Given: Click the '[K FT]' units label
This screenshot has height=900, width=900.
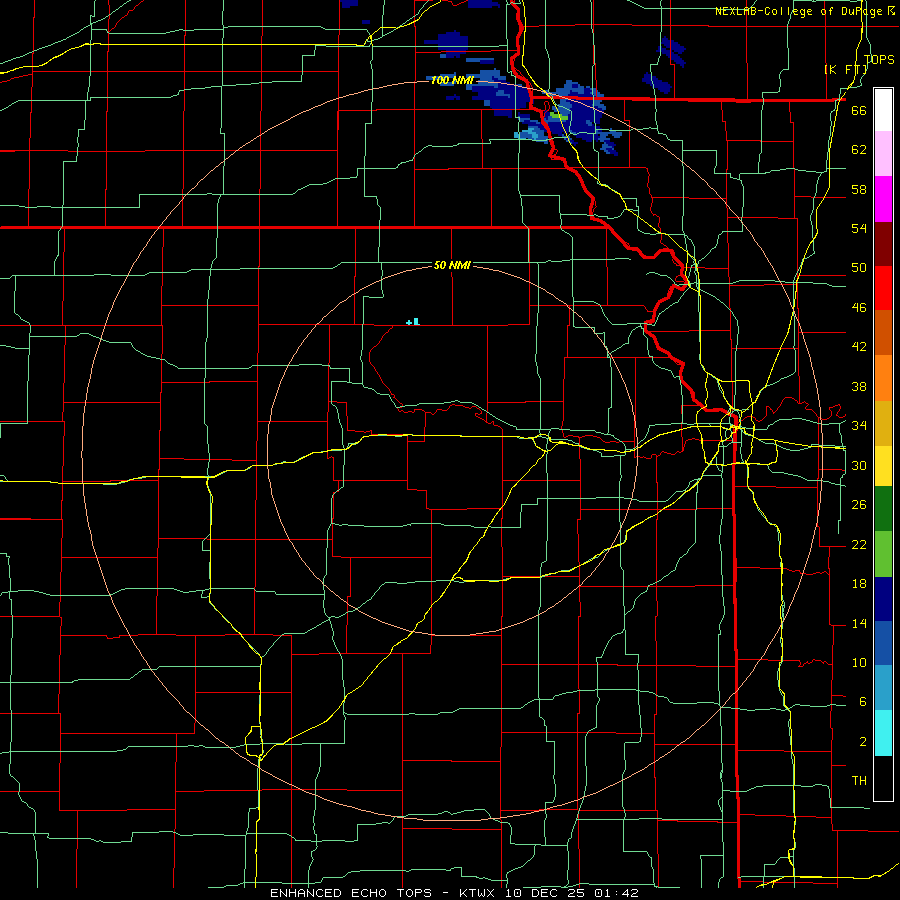Looking at the screenshot, I should click(845, 69).
